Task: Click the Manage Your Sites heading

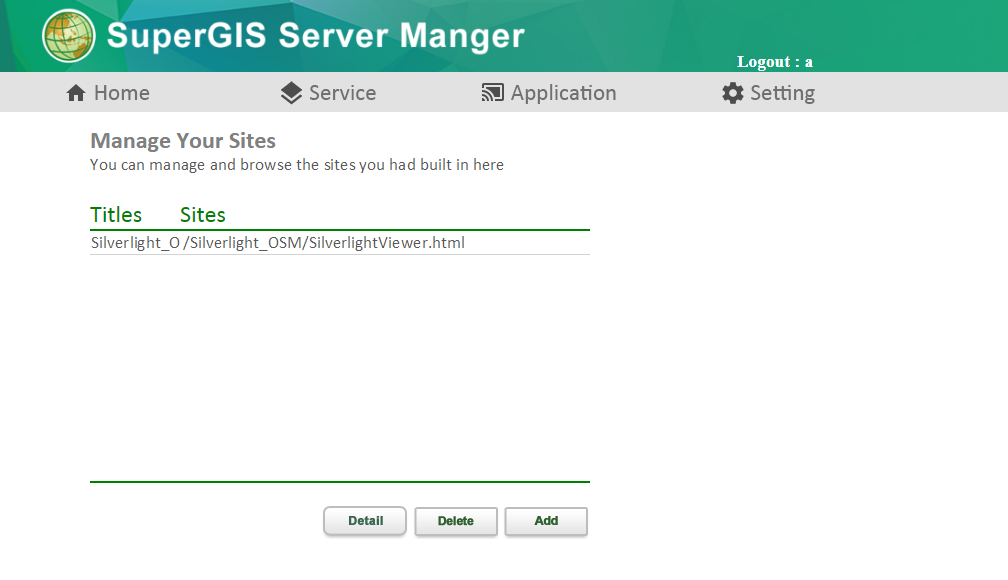Action: (183, 141)
